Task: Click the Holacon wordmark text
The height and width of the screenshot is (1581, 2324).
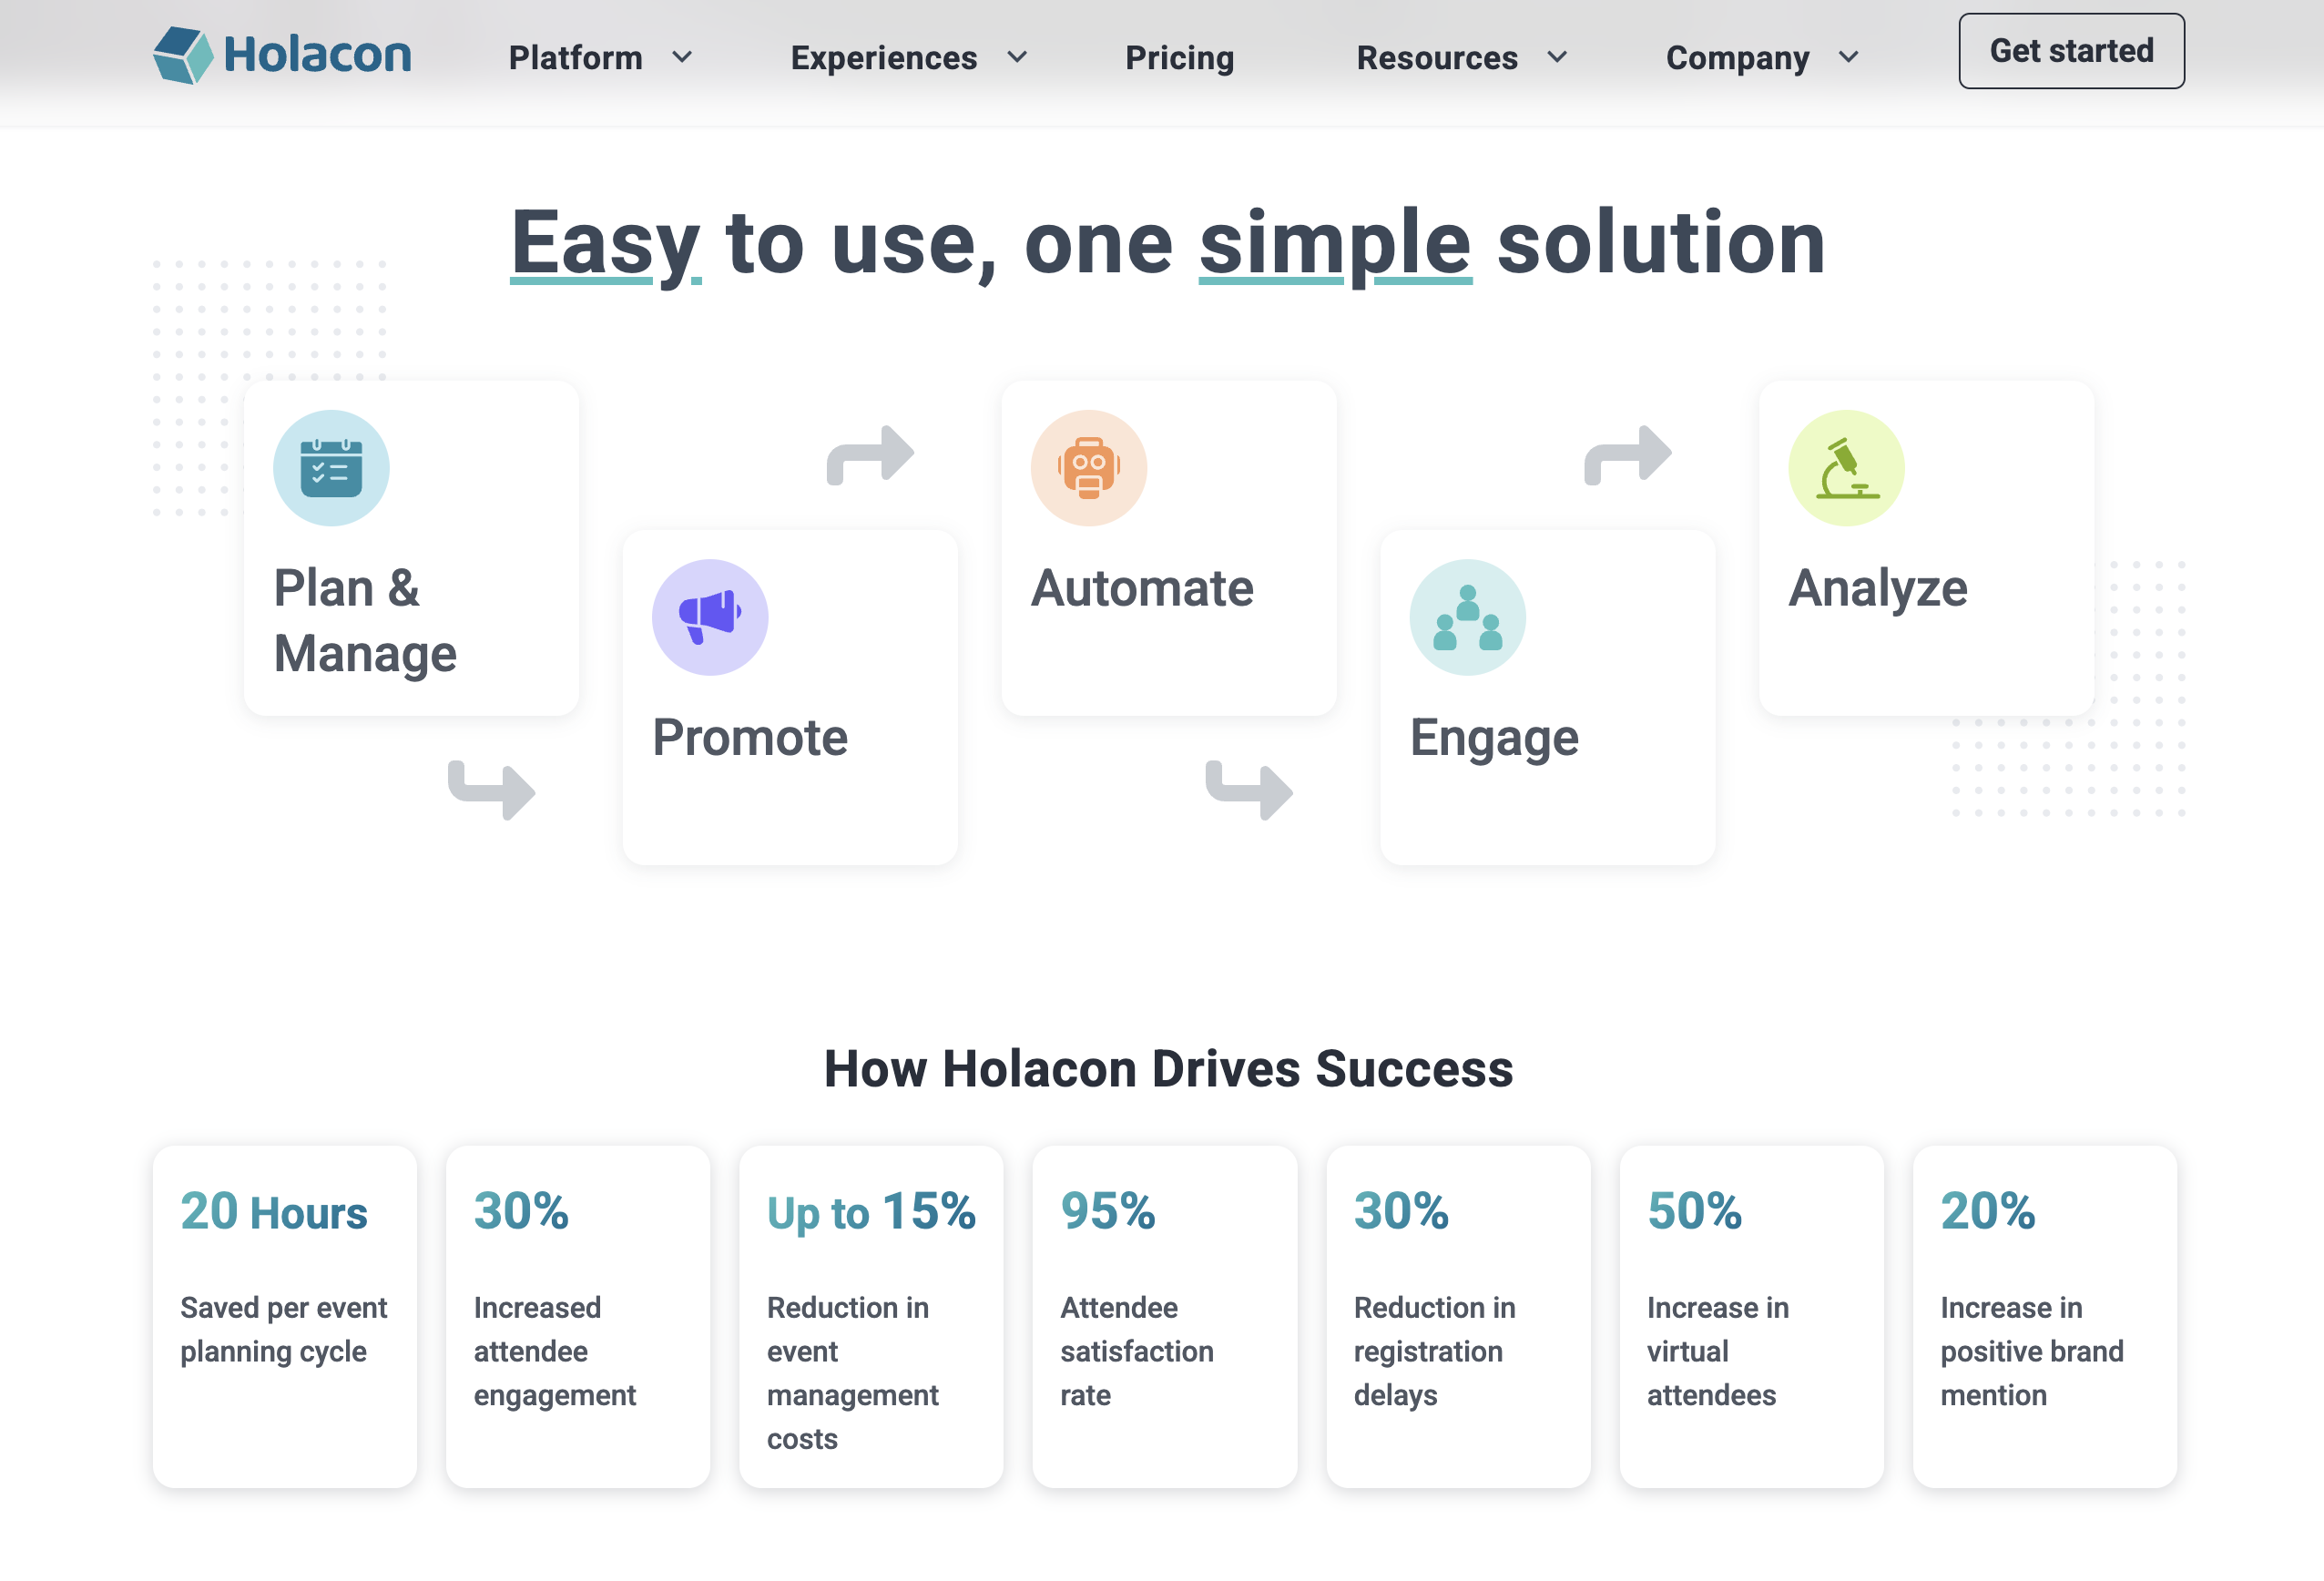Action: point(317,54)
